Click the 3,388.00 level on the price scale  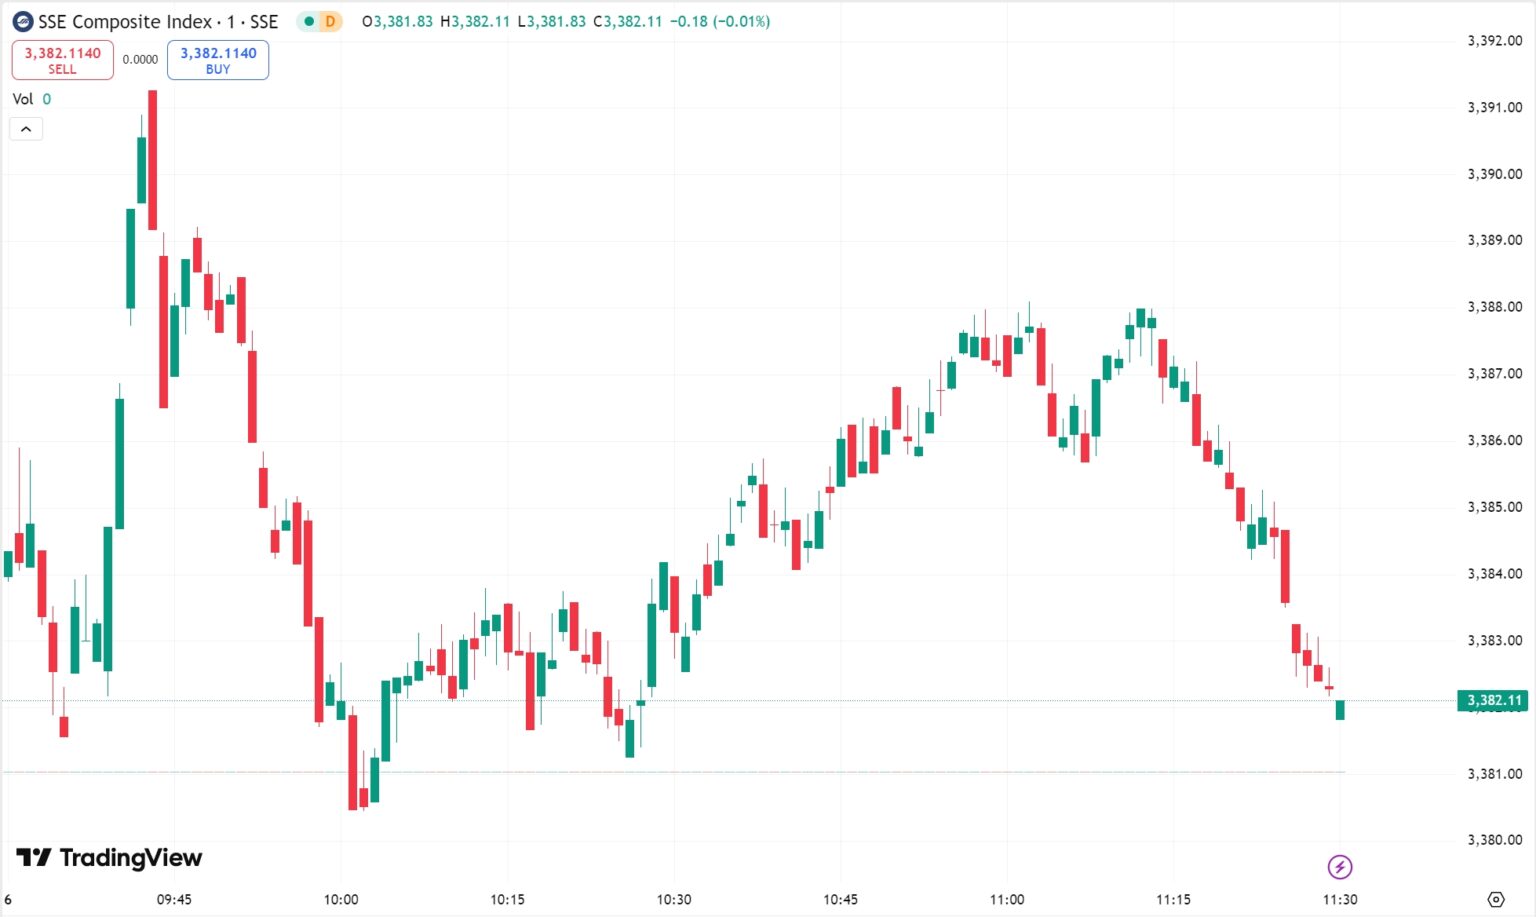1495,307
